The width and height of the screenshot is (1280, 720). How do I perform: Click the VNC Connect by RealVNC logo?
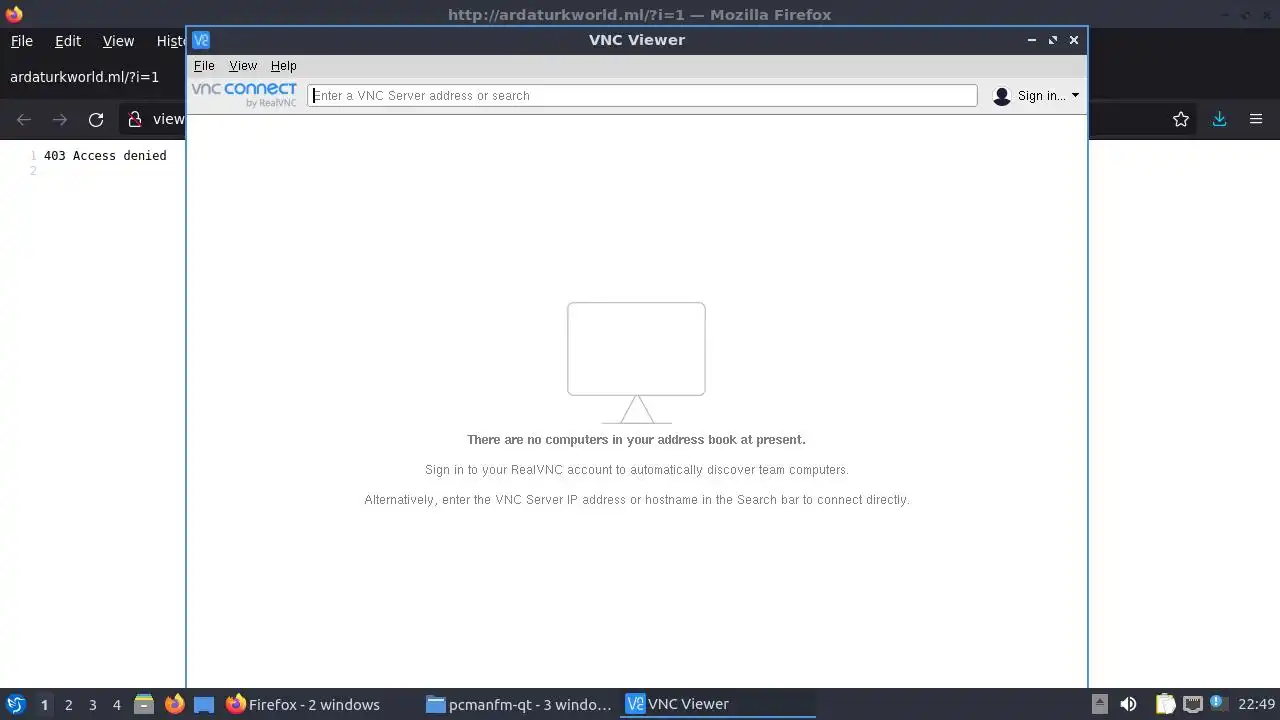[244, 95]
